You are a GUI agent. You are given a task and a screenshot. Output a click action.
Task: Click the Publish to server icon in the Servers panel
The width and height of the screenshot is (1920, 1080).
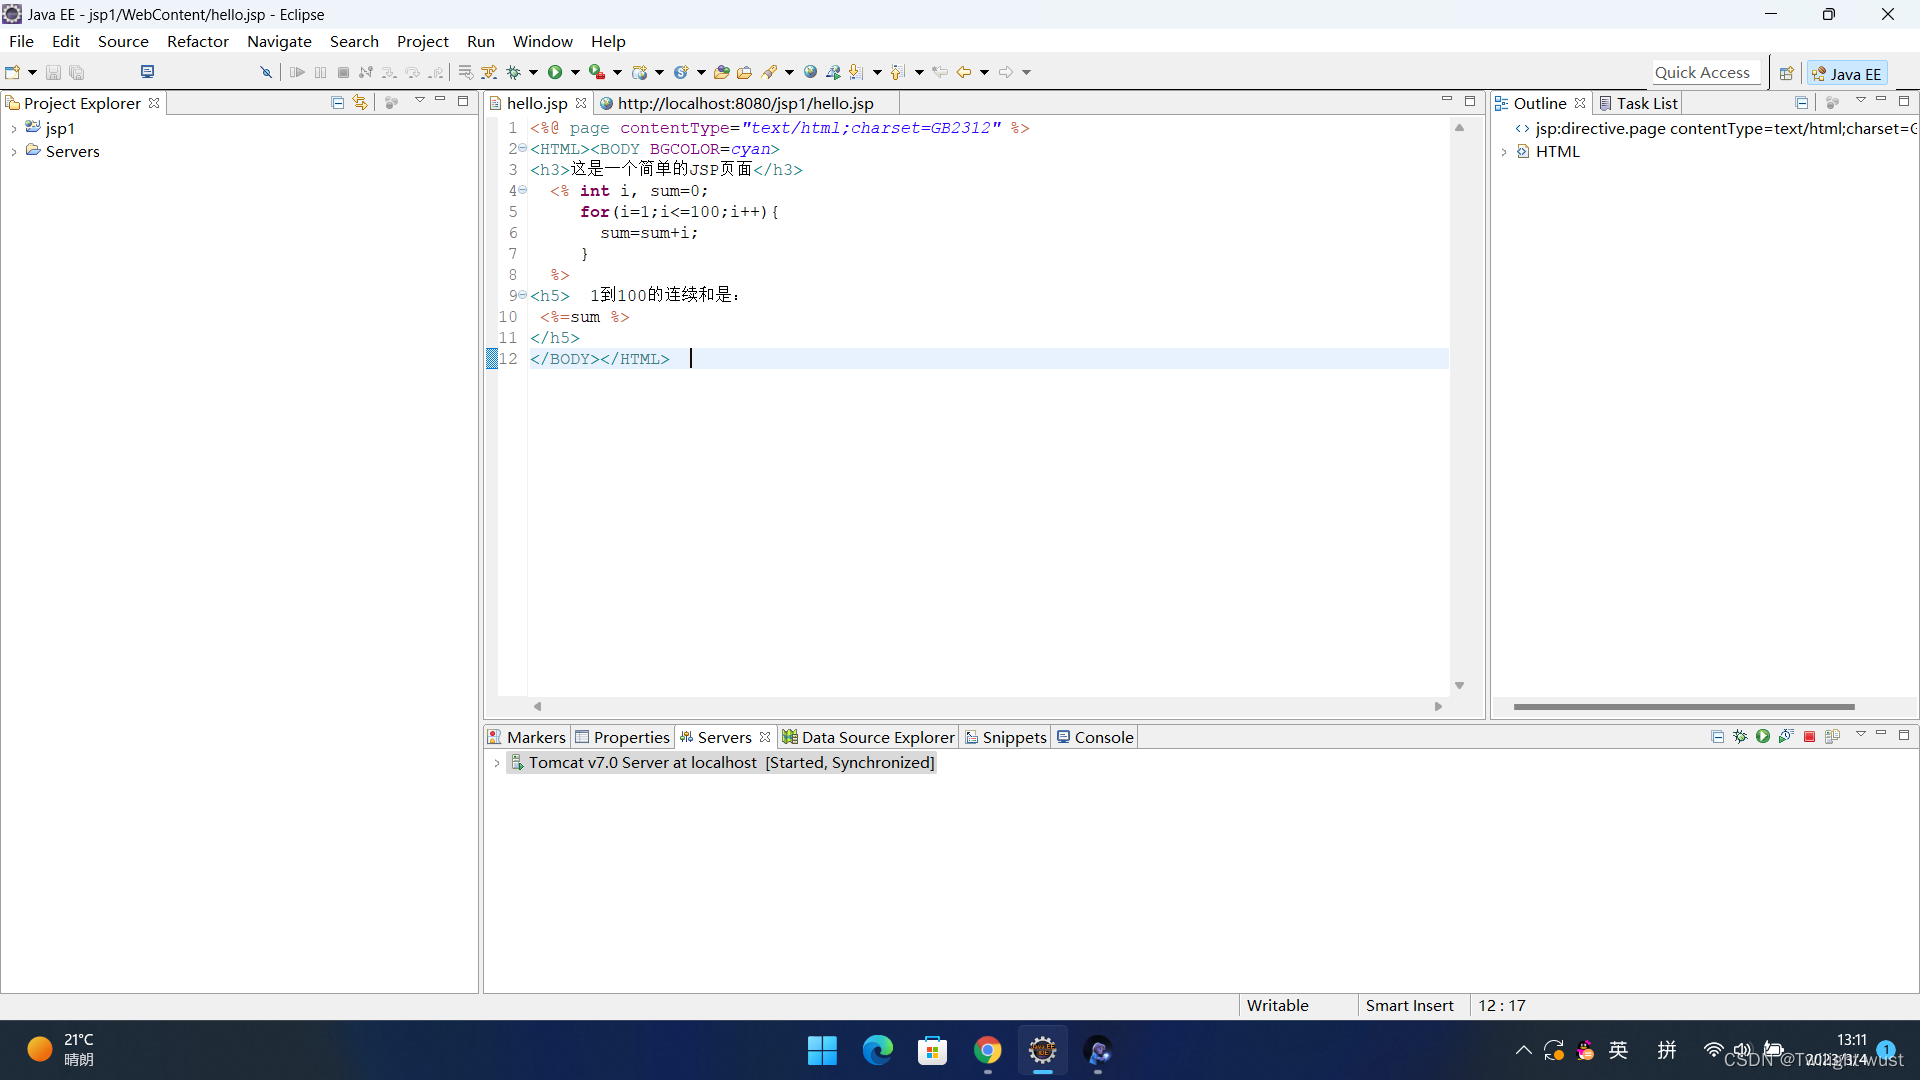click(x=1832, y=737)
